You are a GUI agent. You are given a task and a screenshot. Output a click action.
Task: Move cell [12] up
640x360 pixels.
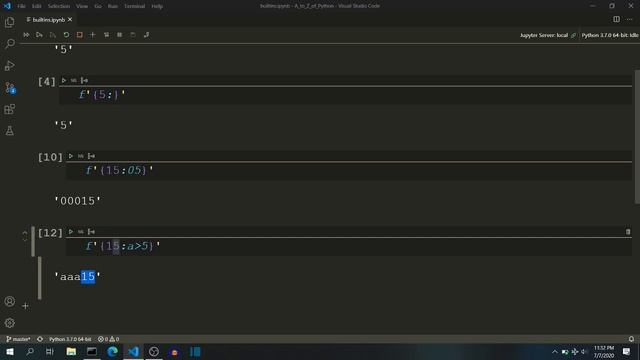(x=25, y=233)
